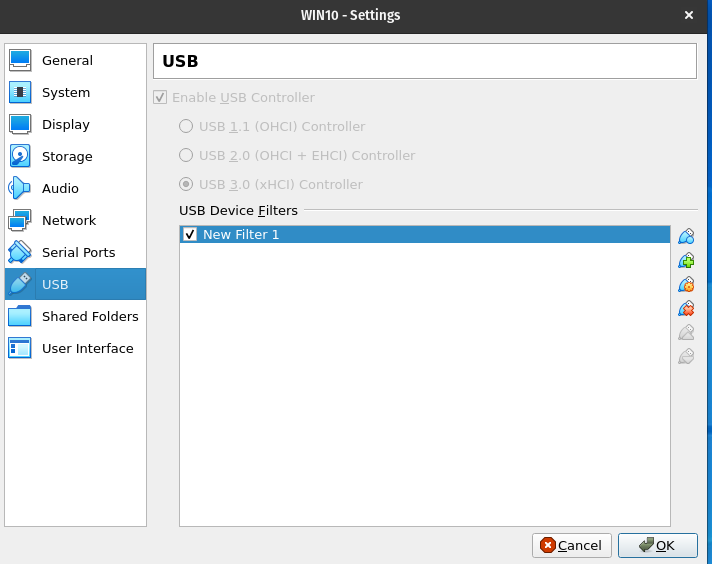Select USB 3.0 (xHCI) Controller option
Screen dimensions: 712x564
186,185
